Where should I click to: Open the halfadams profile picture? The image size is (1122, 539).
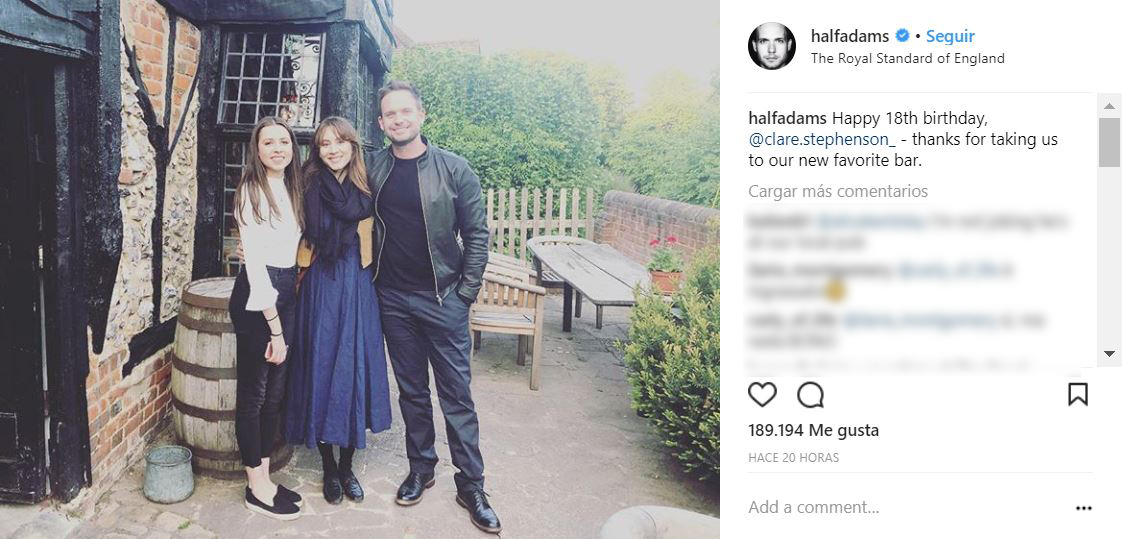772,46
